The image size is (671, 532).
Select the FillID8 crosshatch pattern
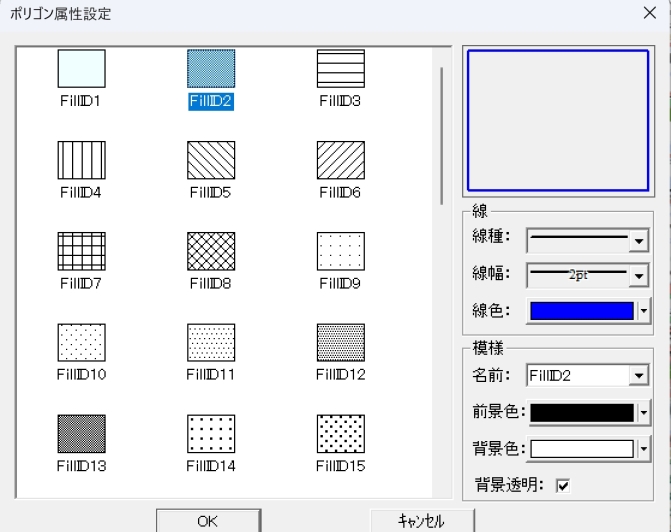click(x=211, y=251)
